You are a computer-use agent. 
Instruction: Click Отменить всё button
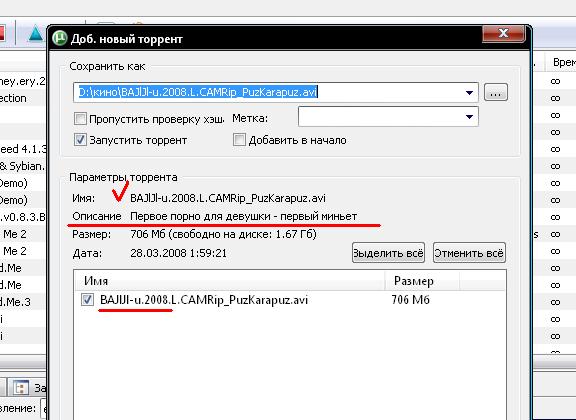pyautogui.click(x=469, y=253)
